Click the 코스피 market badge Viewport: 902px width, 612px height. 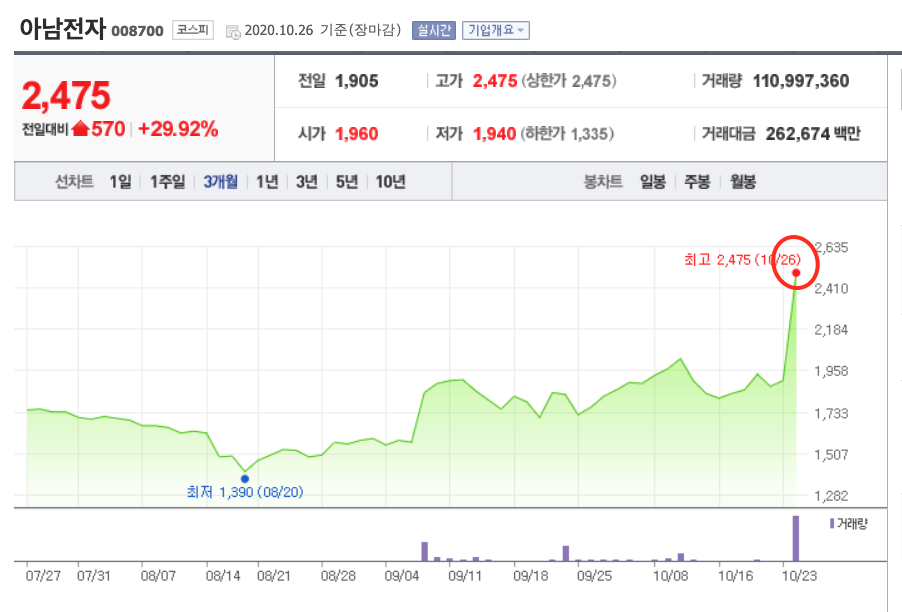pyautogui.click(x=193, y=30)
